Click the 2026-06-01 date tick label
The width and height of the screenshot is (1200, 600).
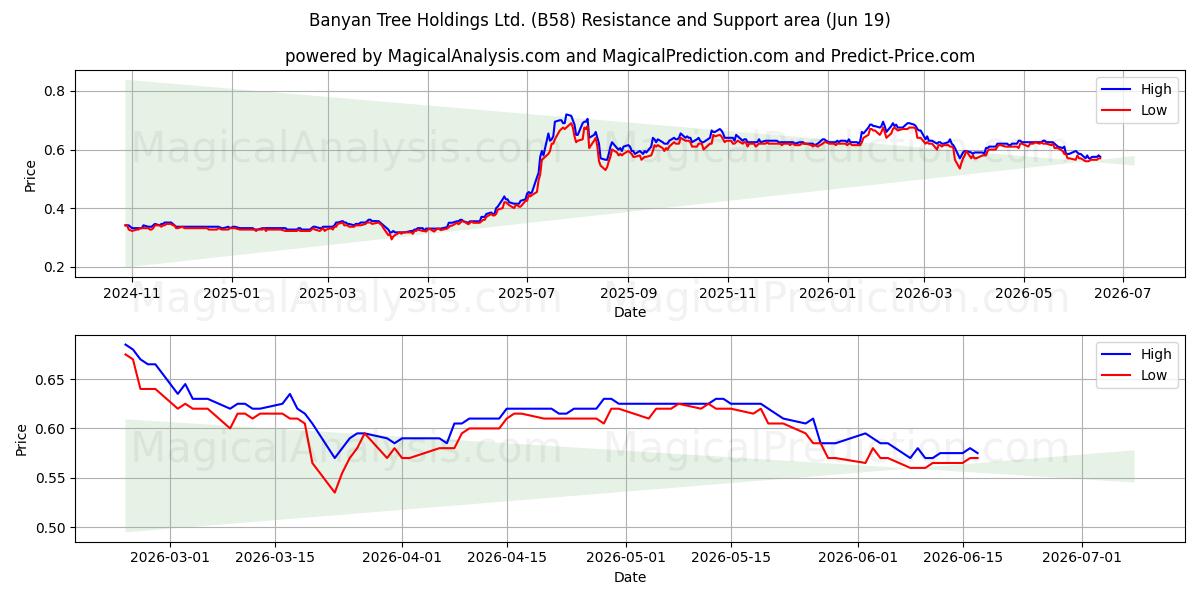[x=858, y=560]
